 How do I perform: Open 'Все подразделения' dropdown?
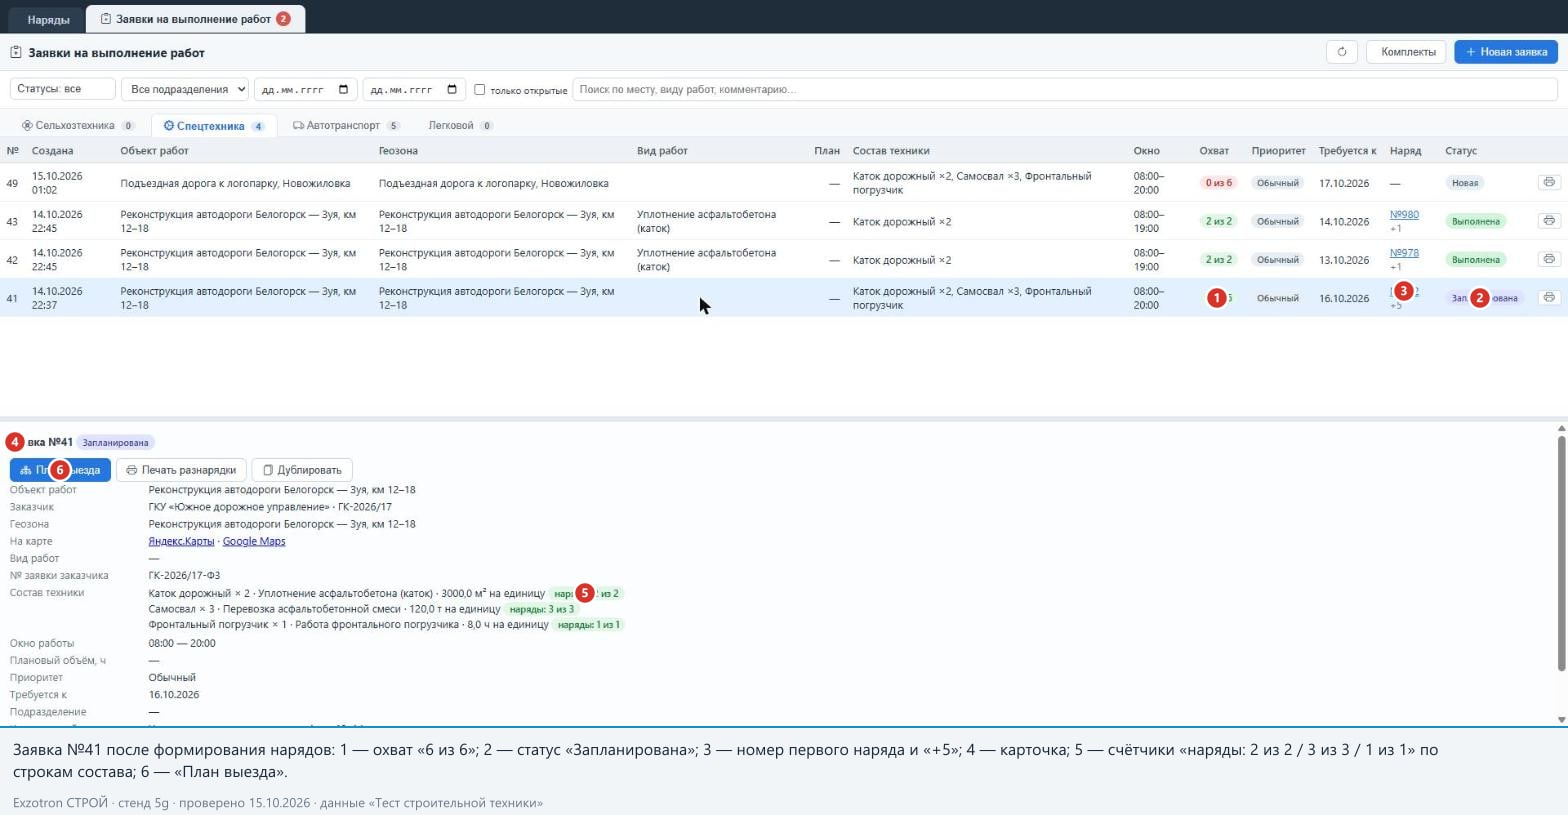coord(185,89)
